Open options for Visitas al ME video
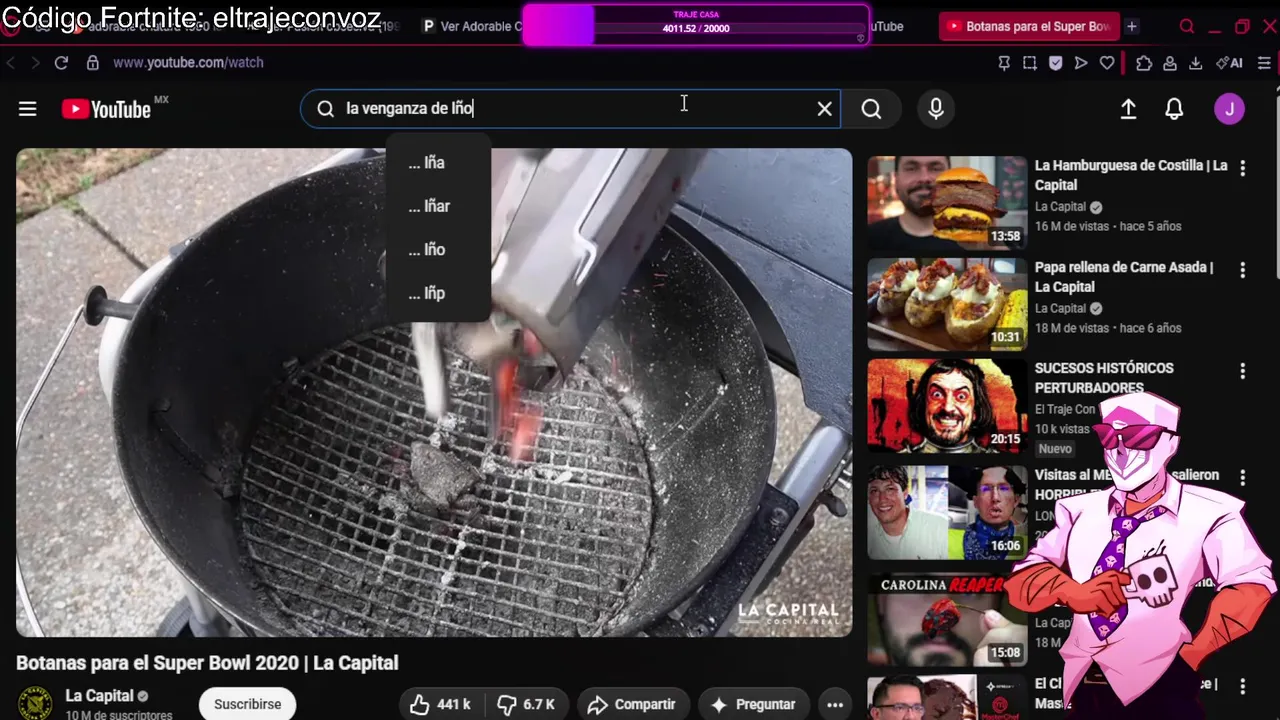 (x=1243, y=478)
